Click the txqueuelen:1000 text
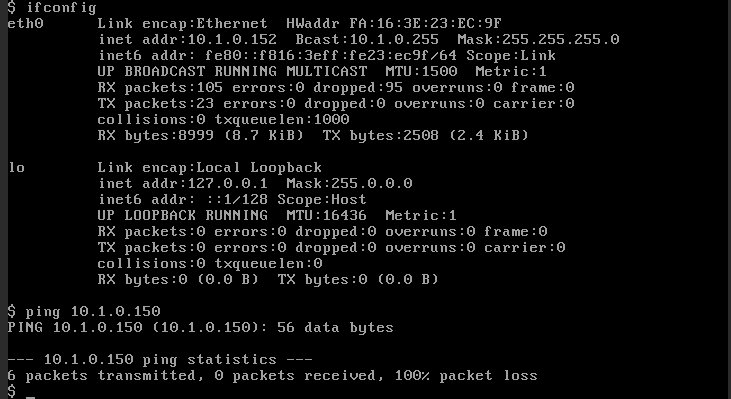This screenshot has height=399, width=731. 282,119
